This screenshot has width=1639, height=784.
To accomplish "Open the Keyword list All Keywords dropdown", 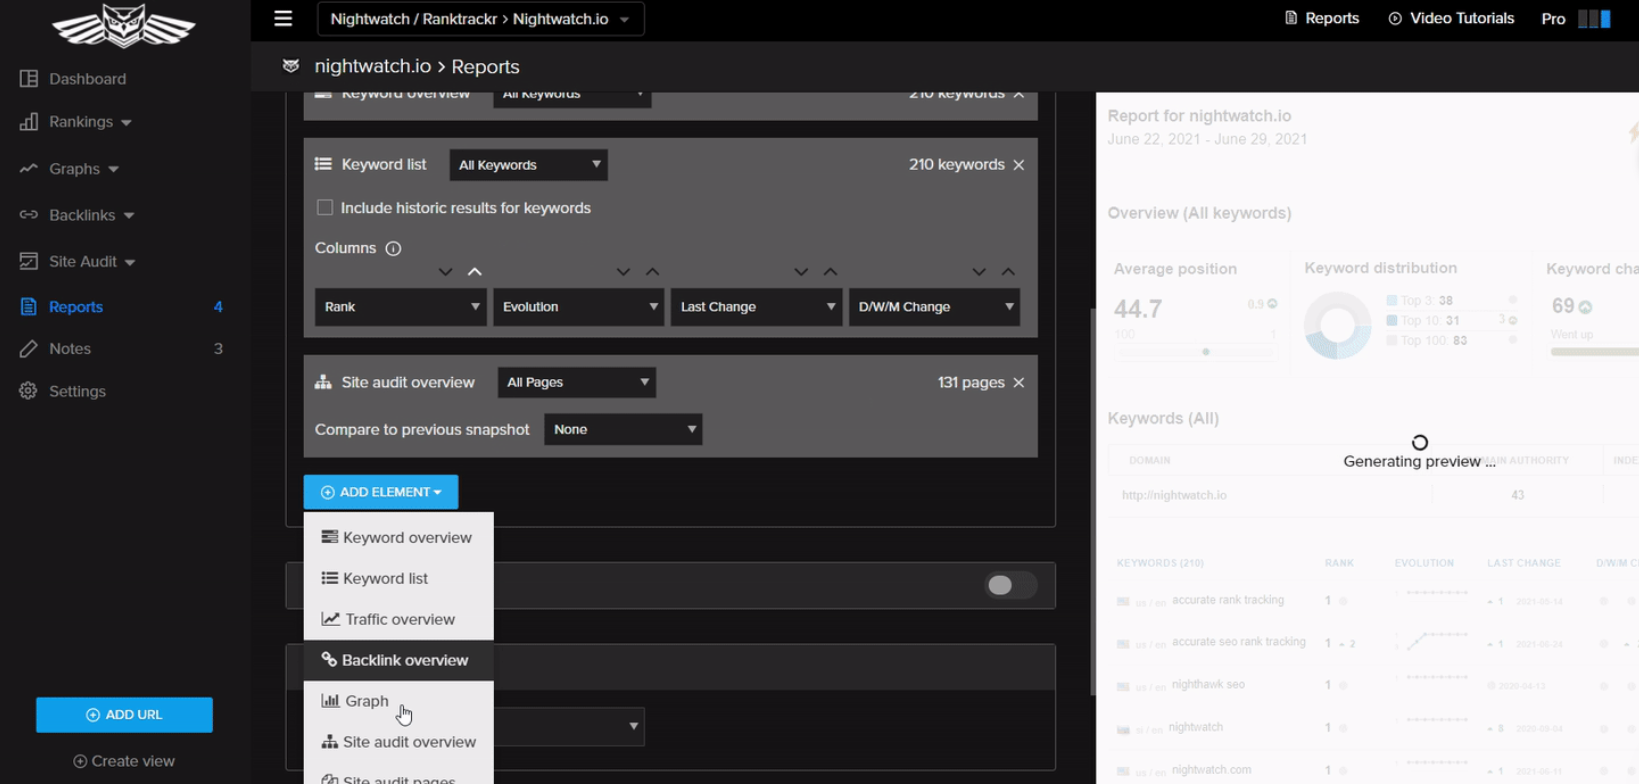I will click(x=528, y=165).
